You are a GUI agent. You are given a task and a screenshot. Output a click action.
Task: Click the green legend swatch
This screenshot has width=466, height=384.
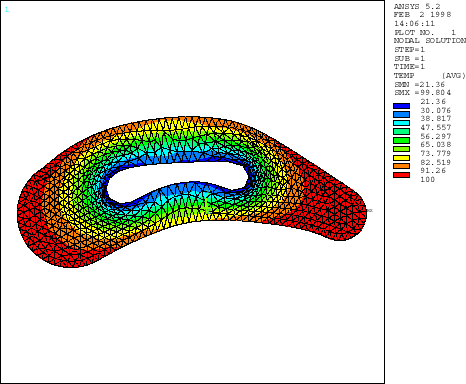click(401, 140)
